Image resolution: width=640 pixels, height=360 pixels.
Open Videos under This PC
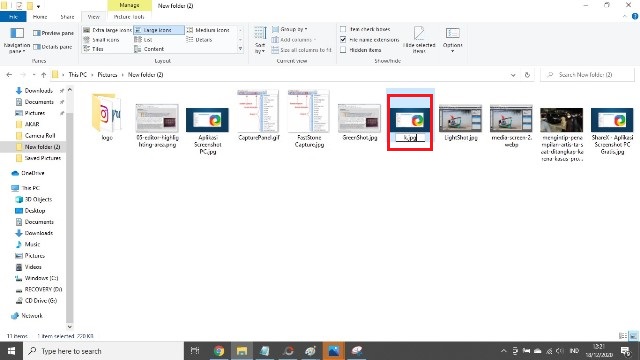(33, 267)
